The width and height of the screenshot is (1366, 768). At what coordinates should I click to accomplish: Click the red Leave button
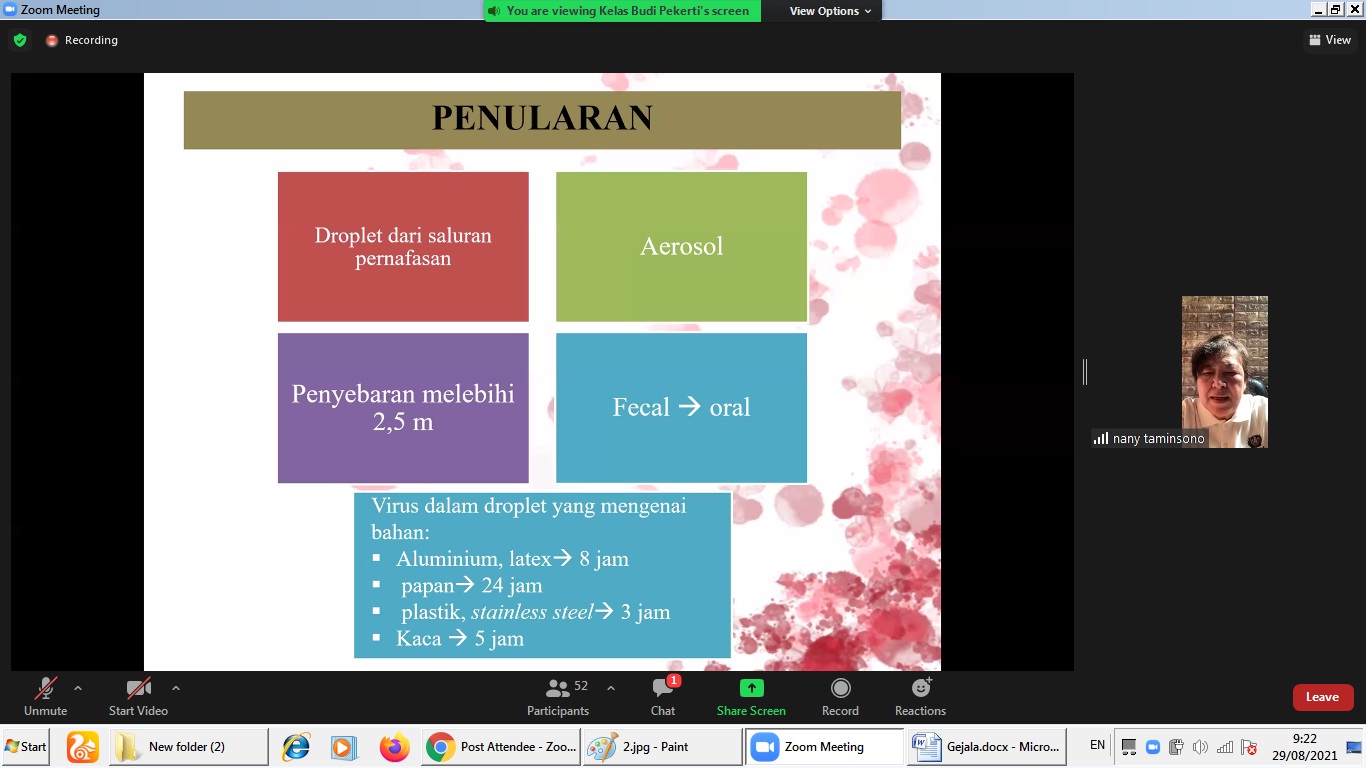pyautogui.click(x=1322, y=697)
